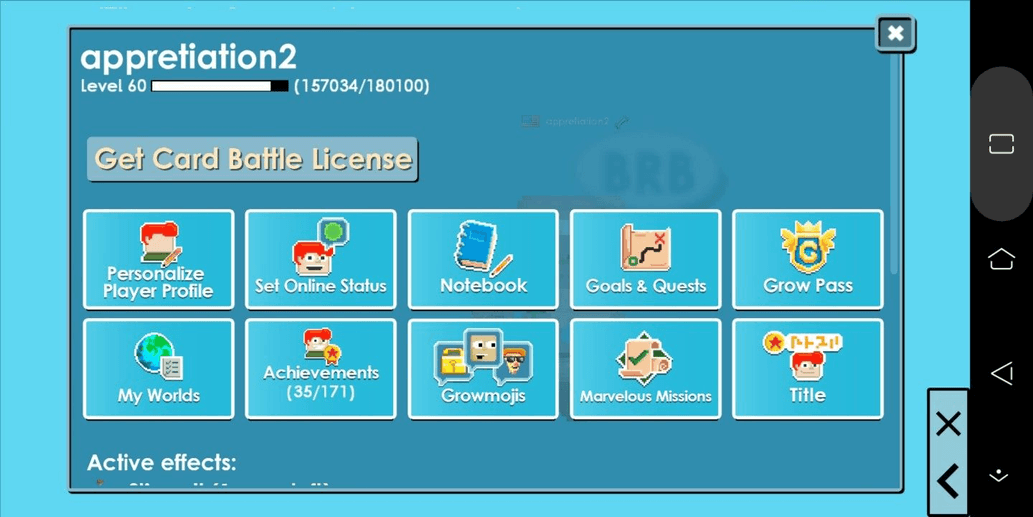Click Get Card Battle License button
Viewport: 1033px width, 517px height.
(x=252, y=159)
